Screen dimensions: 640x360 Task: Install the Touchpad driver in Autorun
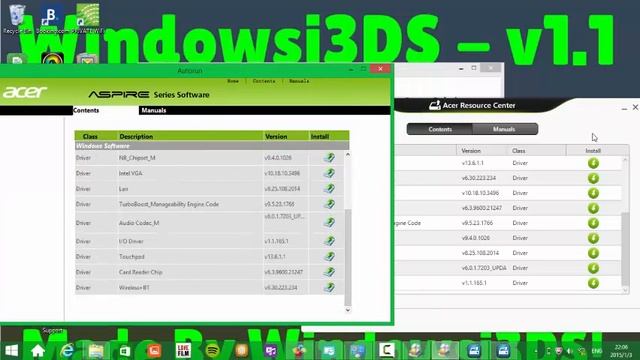(x=329, y=256)
